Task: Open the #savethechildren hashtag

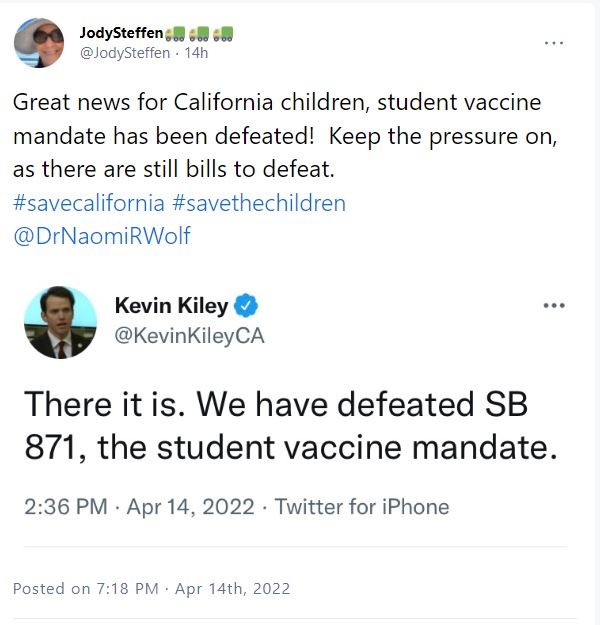Action: point(259,203)
